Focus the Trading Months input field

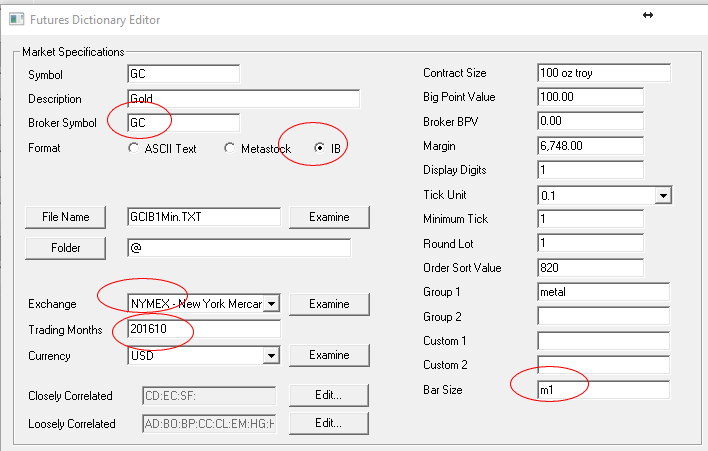[203, 329]
